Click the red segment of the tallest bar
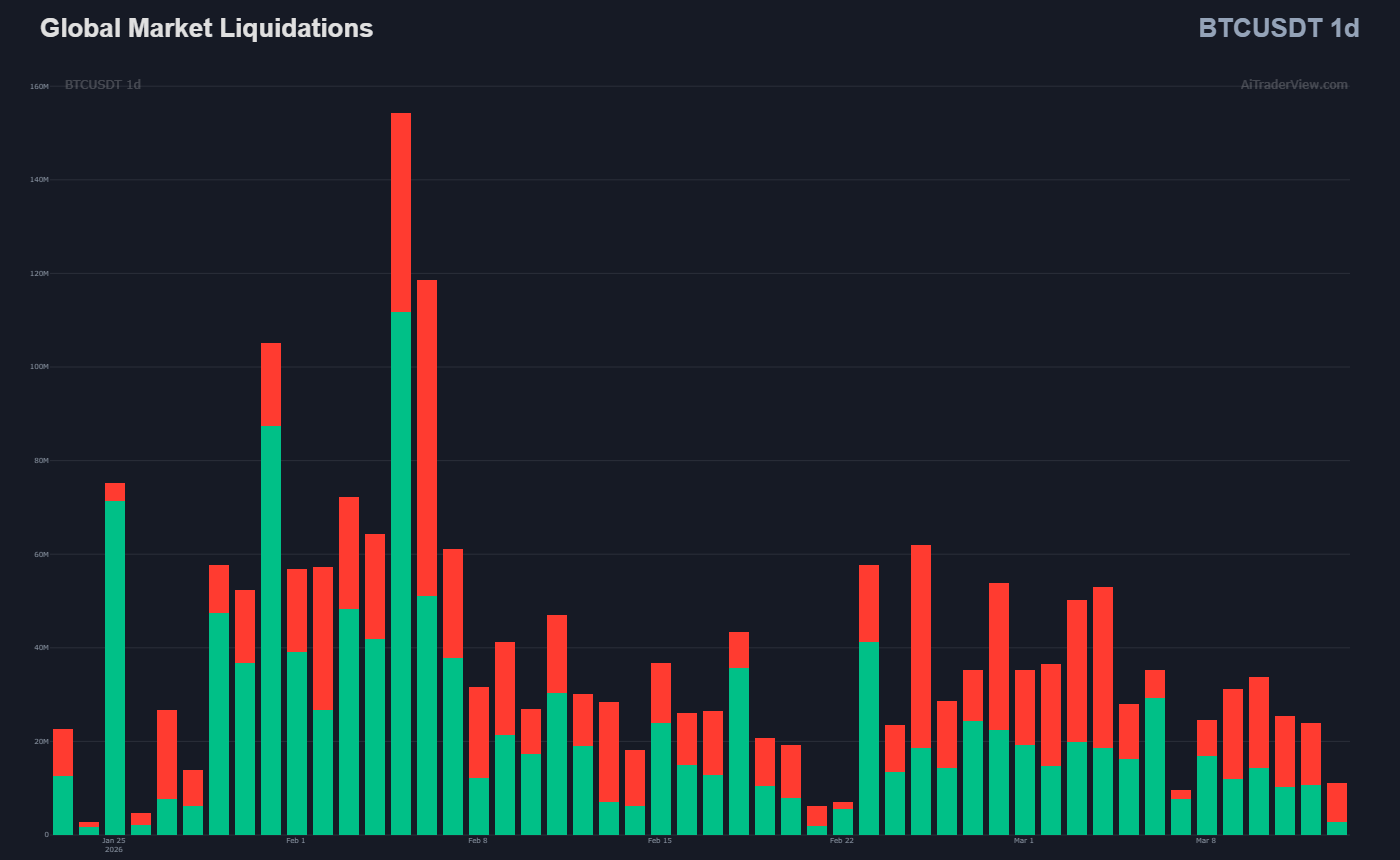Viewport: 1400px width, 860px height. point(401,212)
